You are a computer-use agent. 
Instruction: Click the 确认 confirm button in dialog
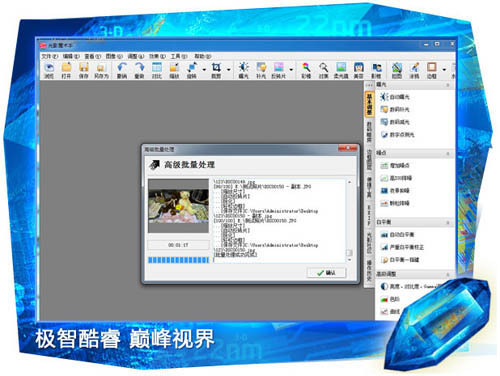click(327, 273)
